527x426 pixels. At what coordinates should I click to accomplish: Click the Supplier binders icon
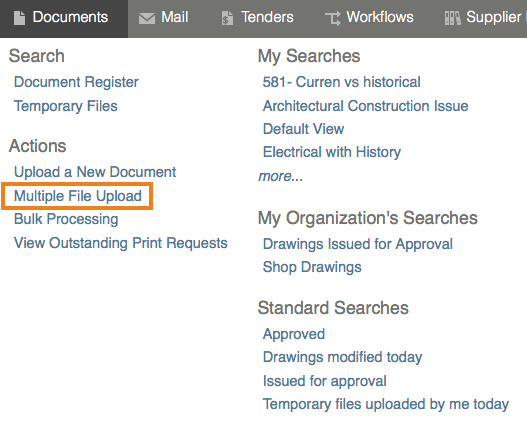click(452, 18)
